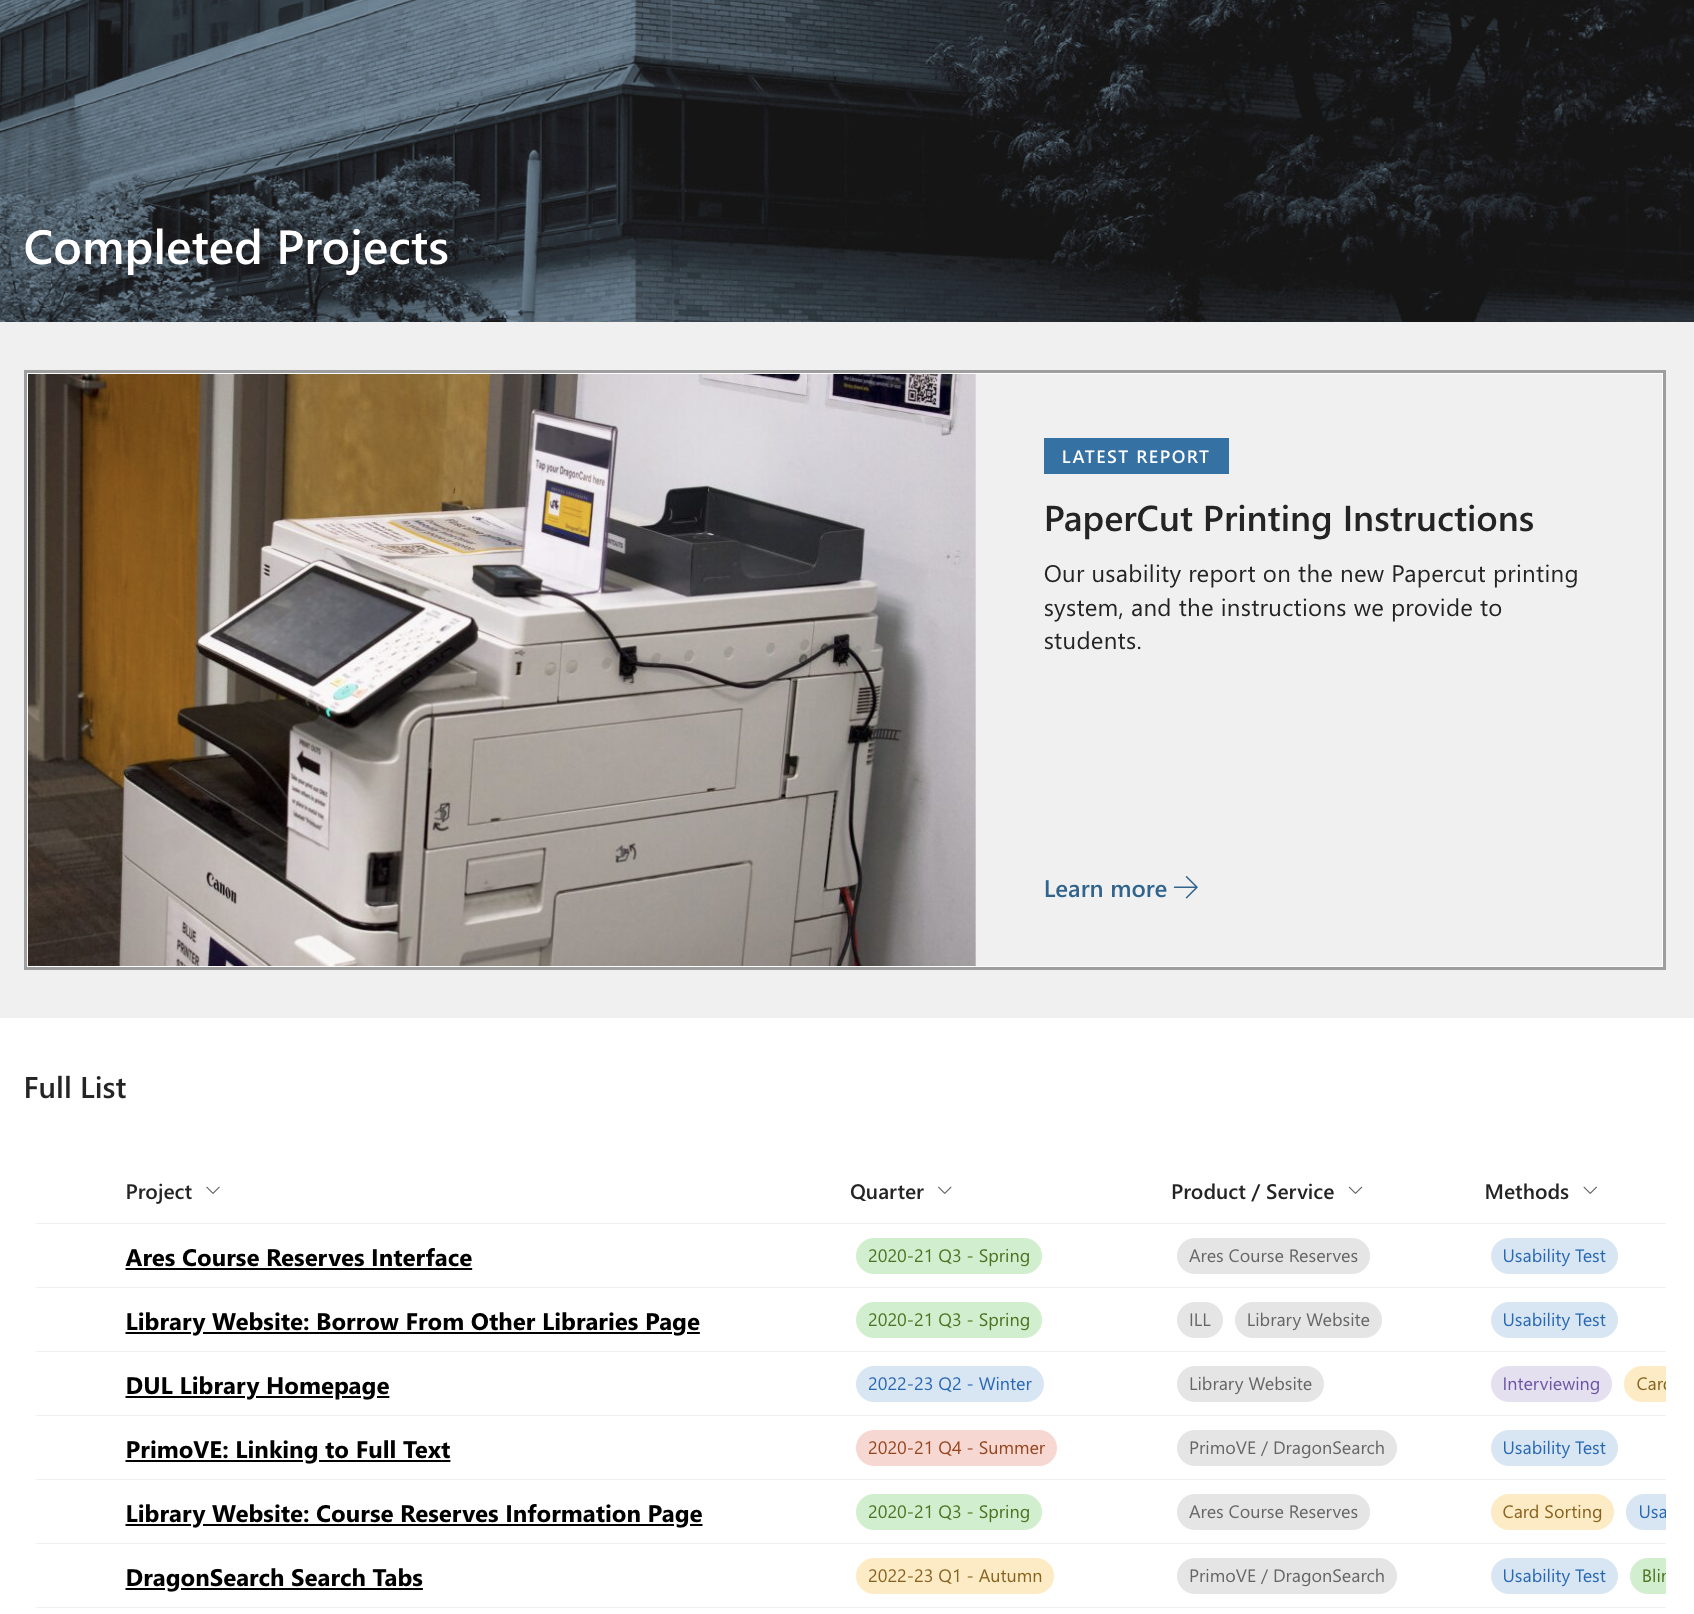Image resolution: width=1694 pixels, height=1614 pixels.
Task: Open DragonSearch Search Tabs project
Action: tap(274, 1577)
